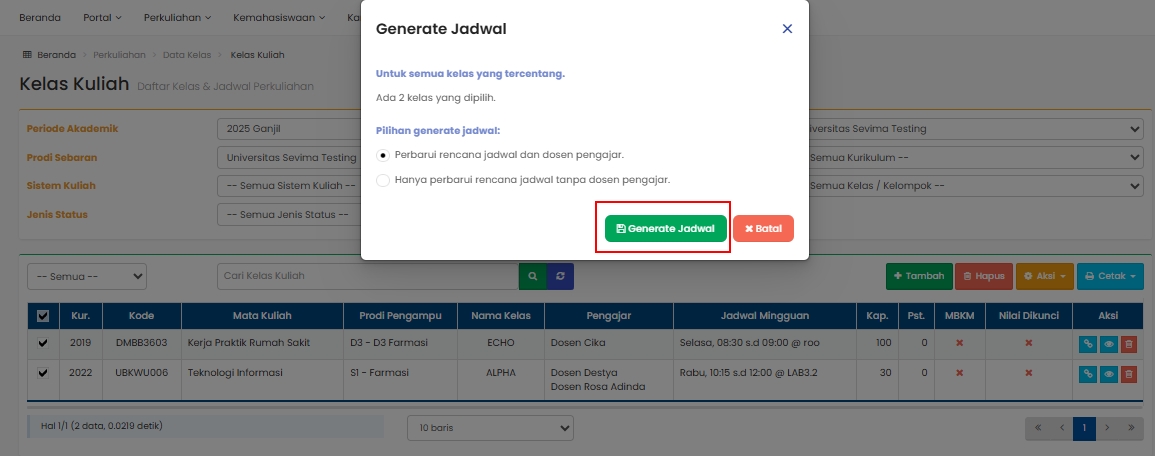The height and width of the screenshot is (456, 1155).
Task: Click in the Cari Kelas Kuliah search field
Action: click(366, 276)
